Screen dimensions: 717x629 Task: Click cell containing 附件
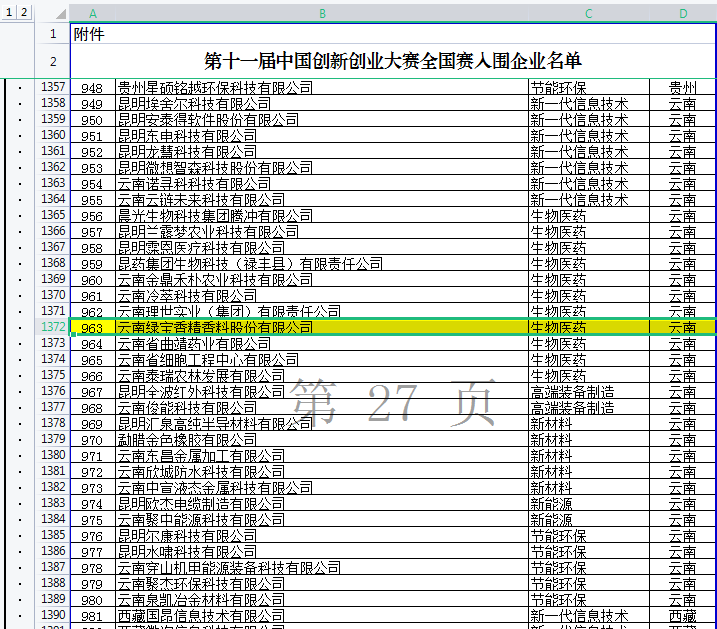[x=392, y=34]
